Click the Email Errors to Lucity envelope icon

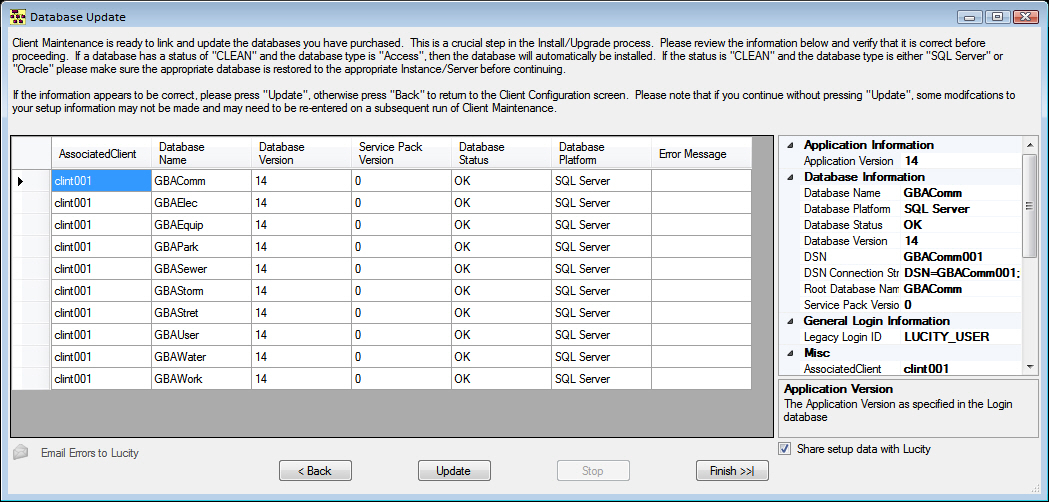21,452
